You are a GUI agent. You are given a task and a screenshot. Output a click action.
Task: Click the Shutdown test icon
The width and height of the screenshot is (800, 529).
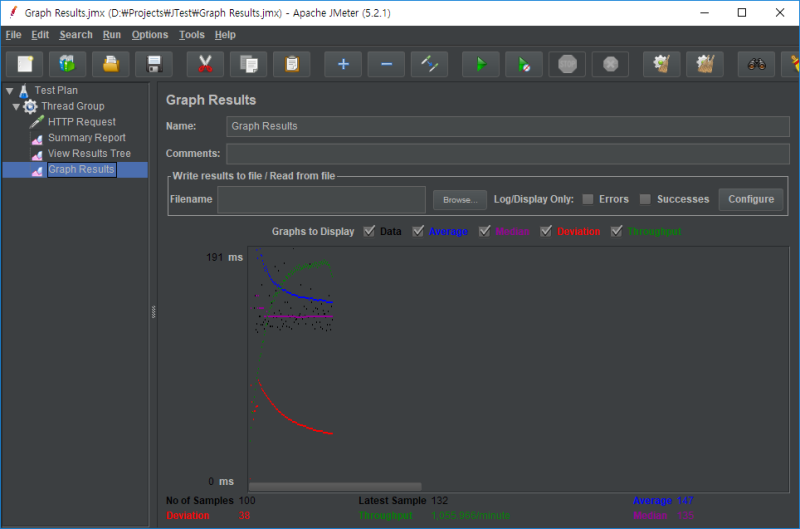610,64
